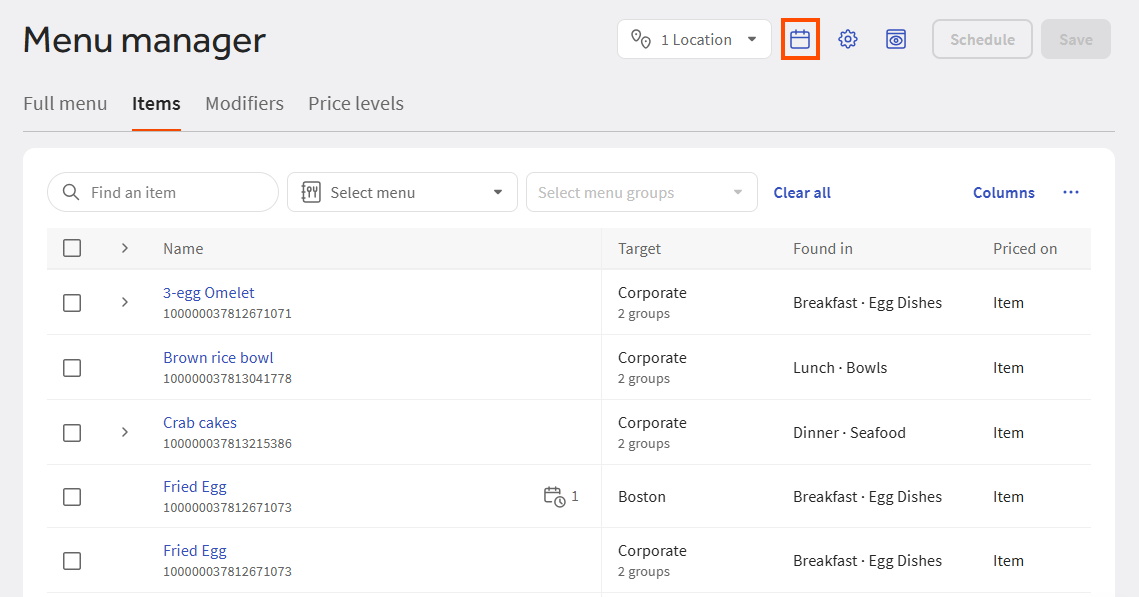Click the search magnifier in the item search field
Screen dimensions: 1139x597
click(70, 192)
